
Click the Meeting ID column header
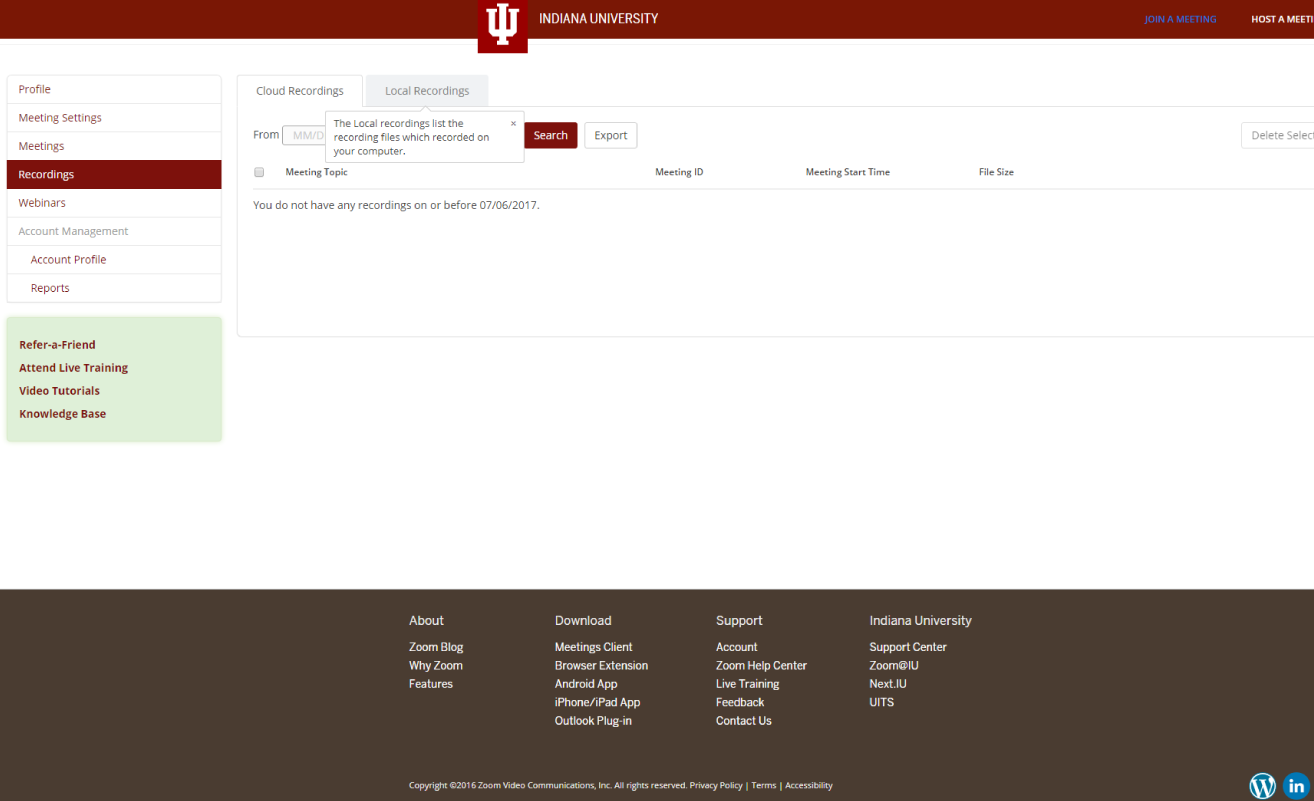(x=679, y=172)
